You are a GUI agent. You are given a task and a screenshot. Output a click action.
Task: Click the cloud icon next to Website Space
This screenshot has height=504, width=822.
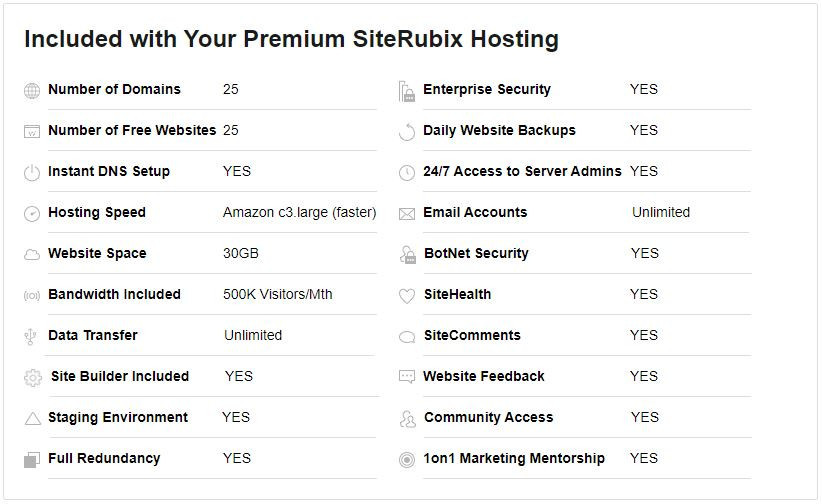[x=32, y=255]
